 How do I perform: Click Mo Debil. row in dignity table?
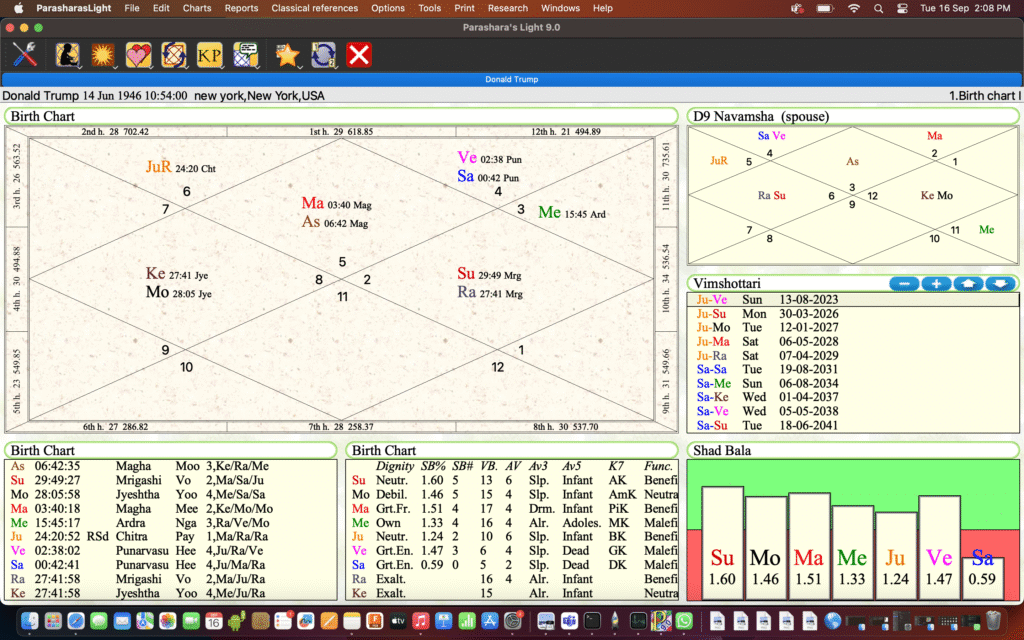[512, 494]
